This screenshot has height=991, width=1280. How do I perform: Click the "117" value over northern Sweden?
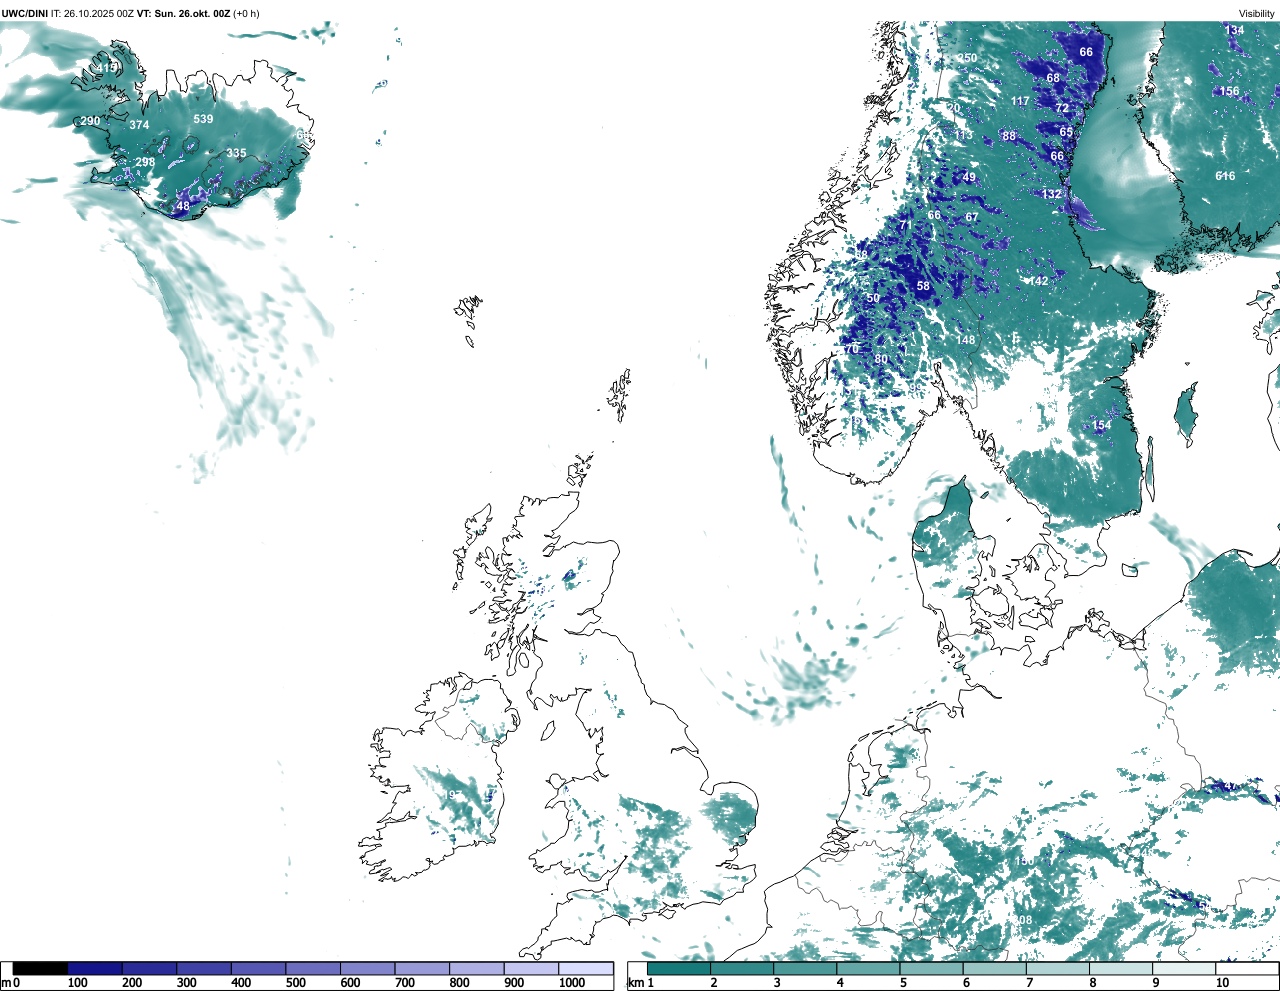[1020, 101]
